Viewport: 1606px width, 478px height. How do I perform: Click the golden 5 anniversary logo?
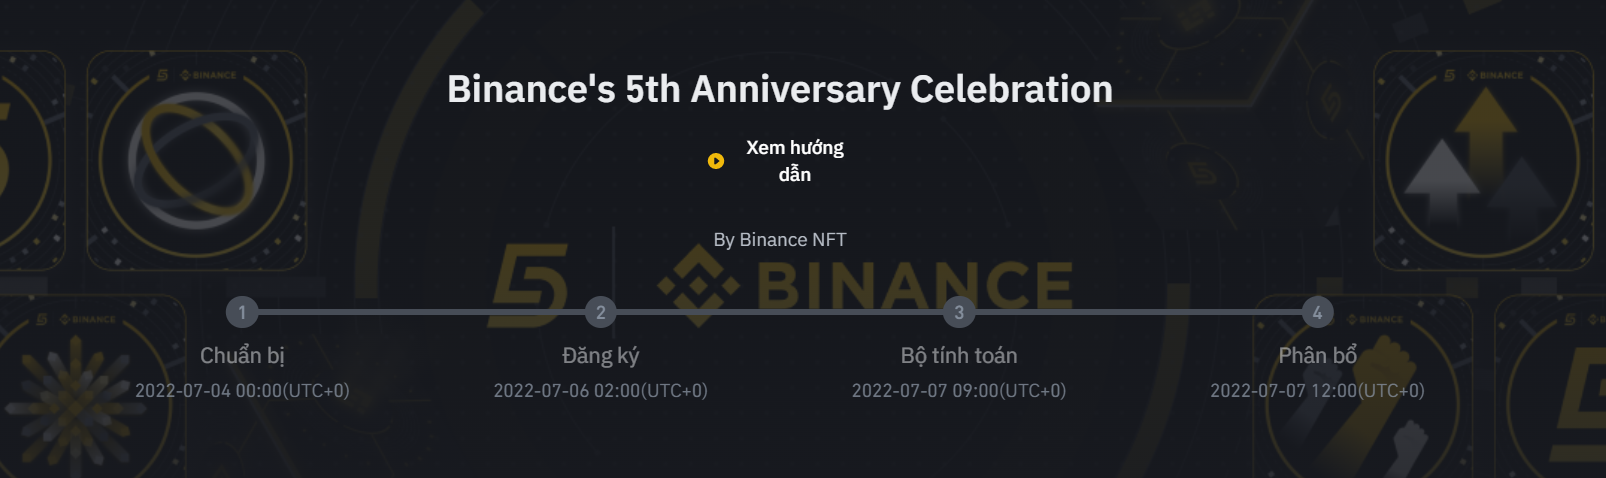[x=530, y=285]
